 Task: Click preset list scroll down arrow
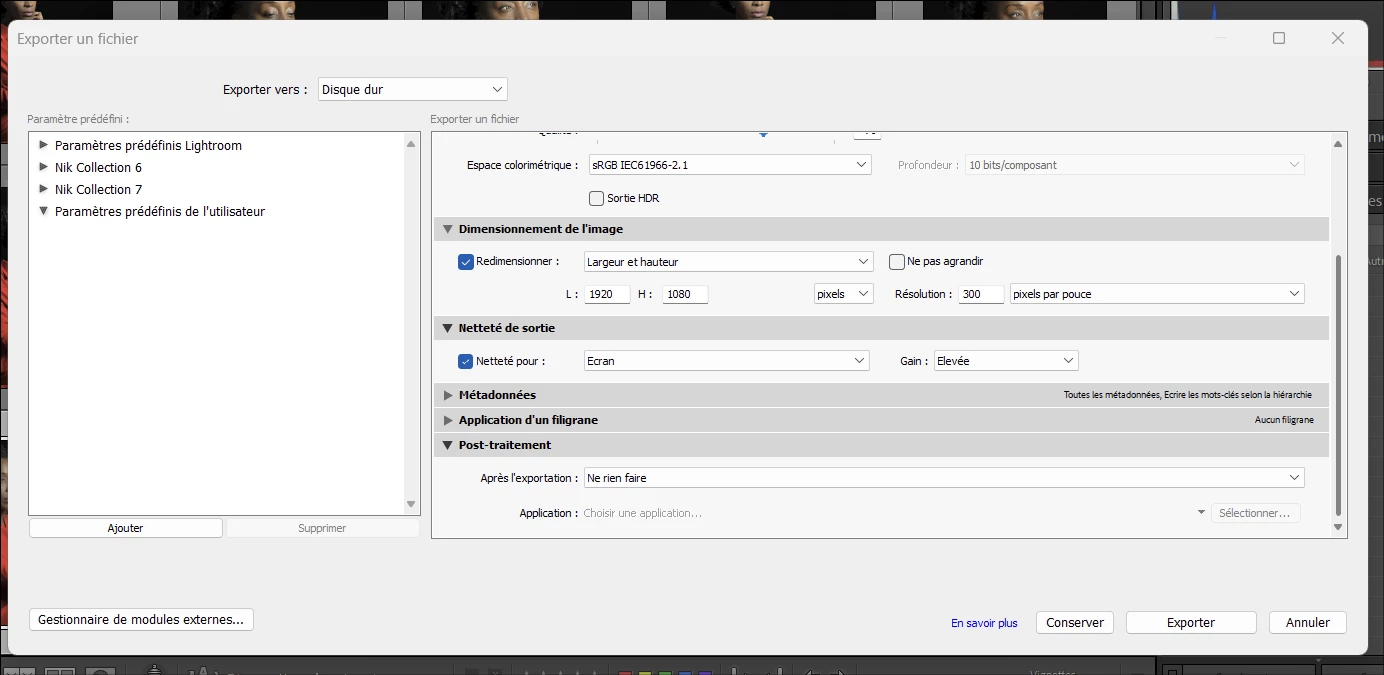[x=411, y=504]
